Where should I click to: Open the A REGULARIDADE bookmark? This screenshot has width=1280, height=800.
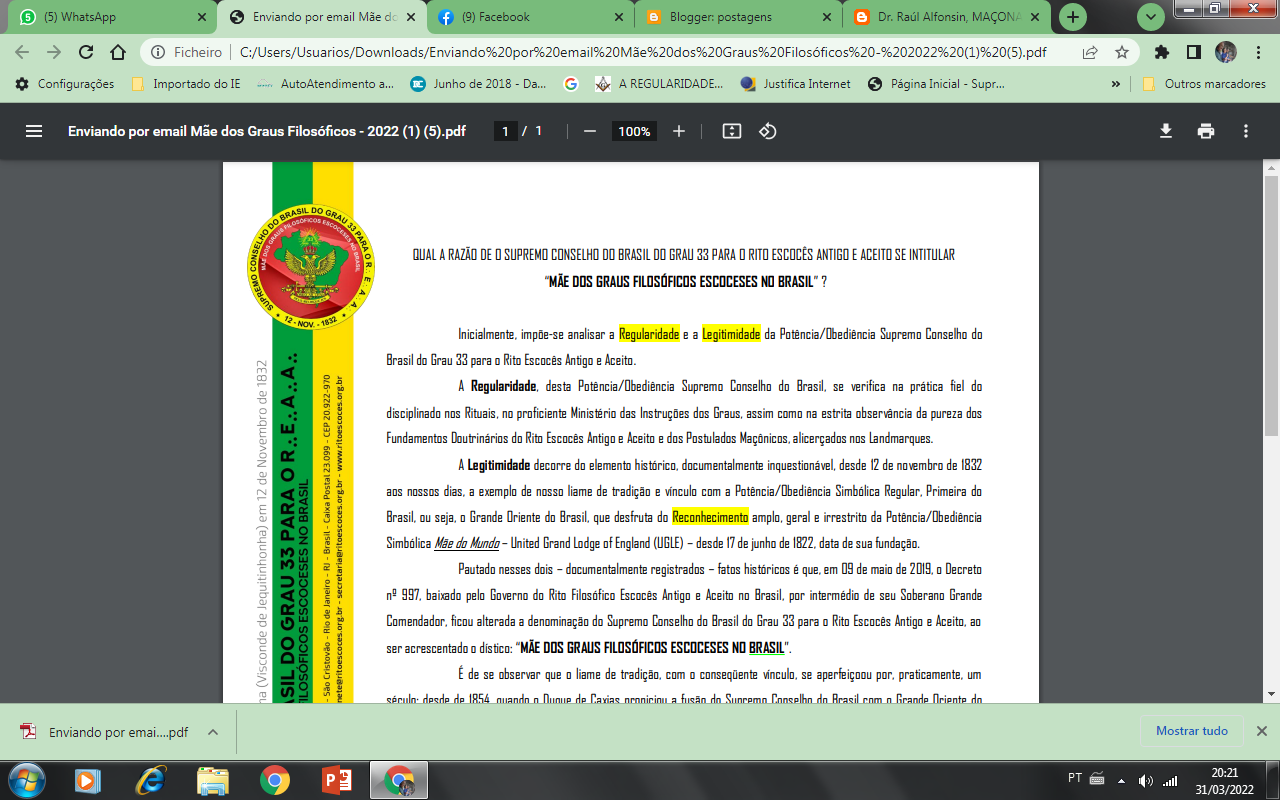[x=659, y=84]
